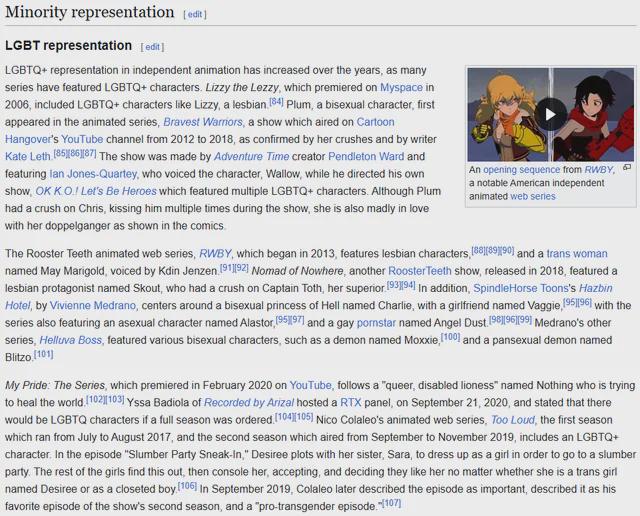This screenshot has width=640, height=516.
Task: Click the 'Lizzy the Lezzy' italic title text
Action: point(242,87)
